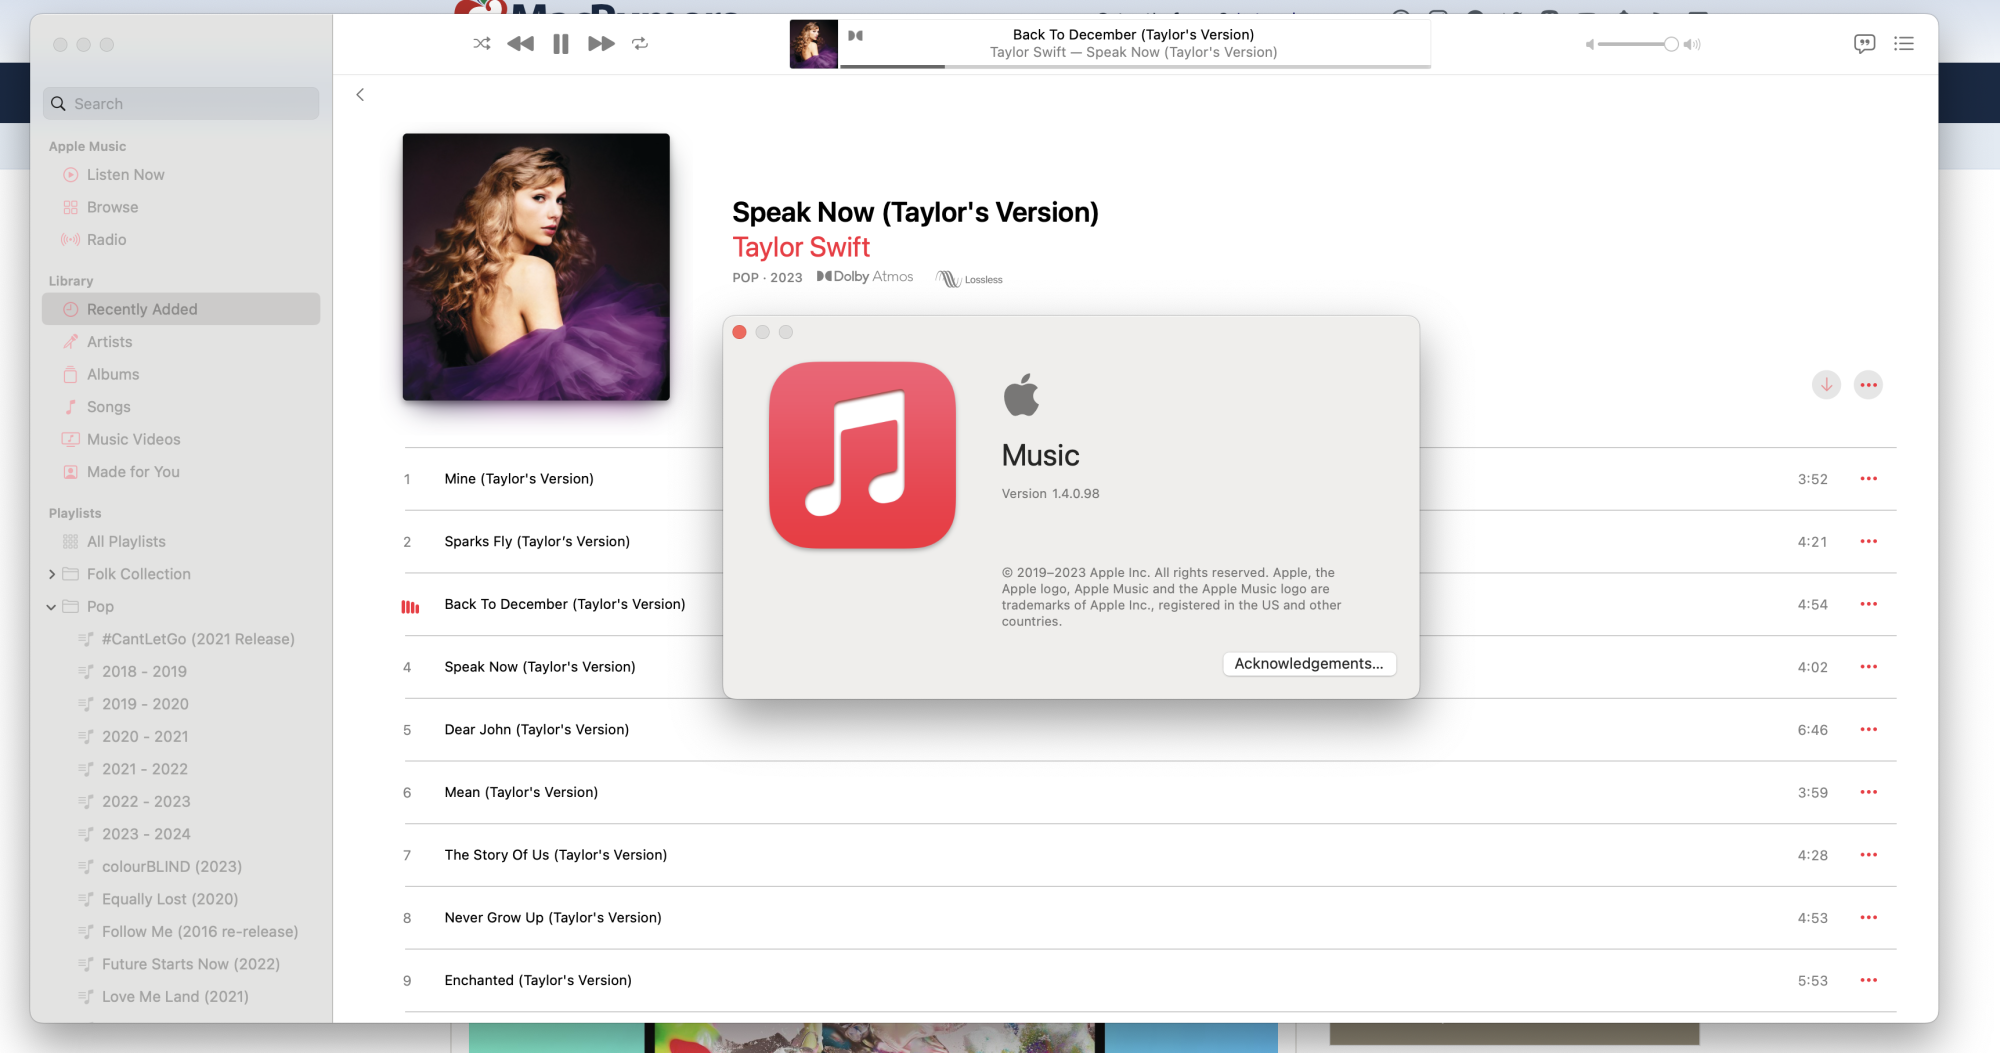Open more options for Dear John

[1868, 730]
